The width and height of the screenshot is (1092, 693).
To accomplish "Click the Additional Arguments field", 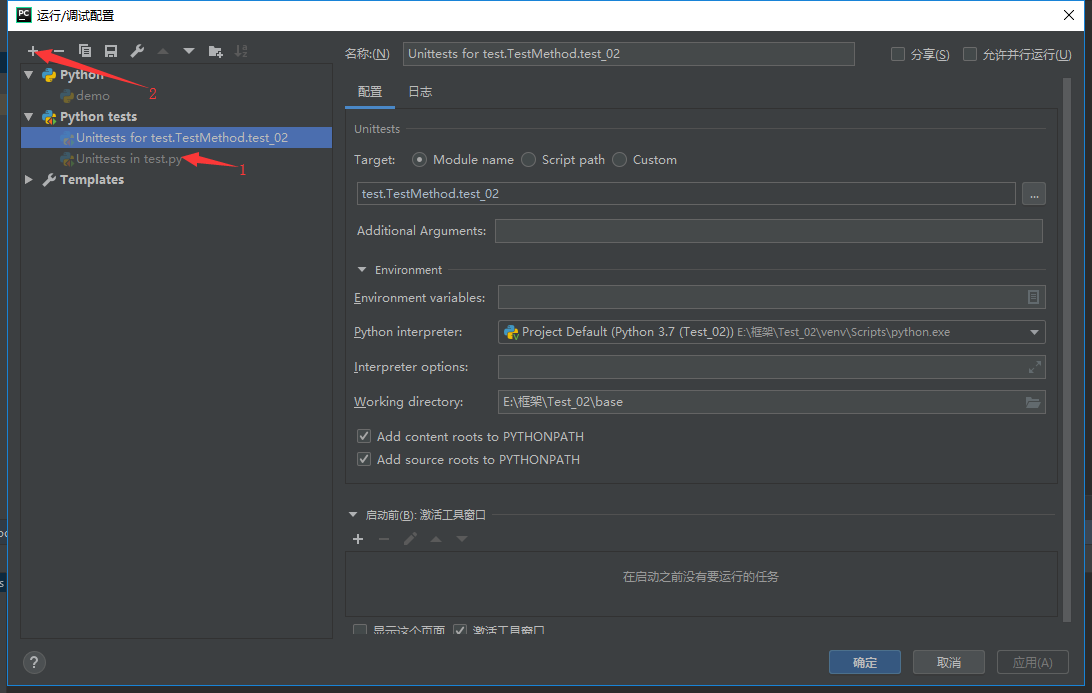I will [769, 231].
